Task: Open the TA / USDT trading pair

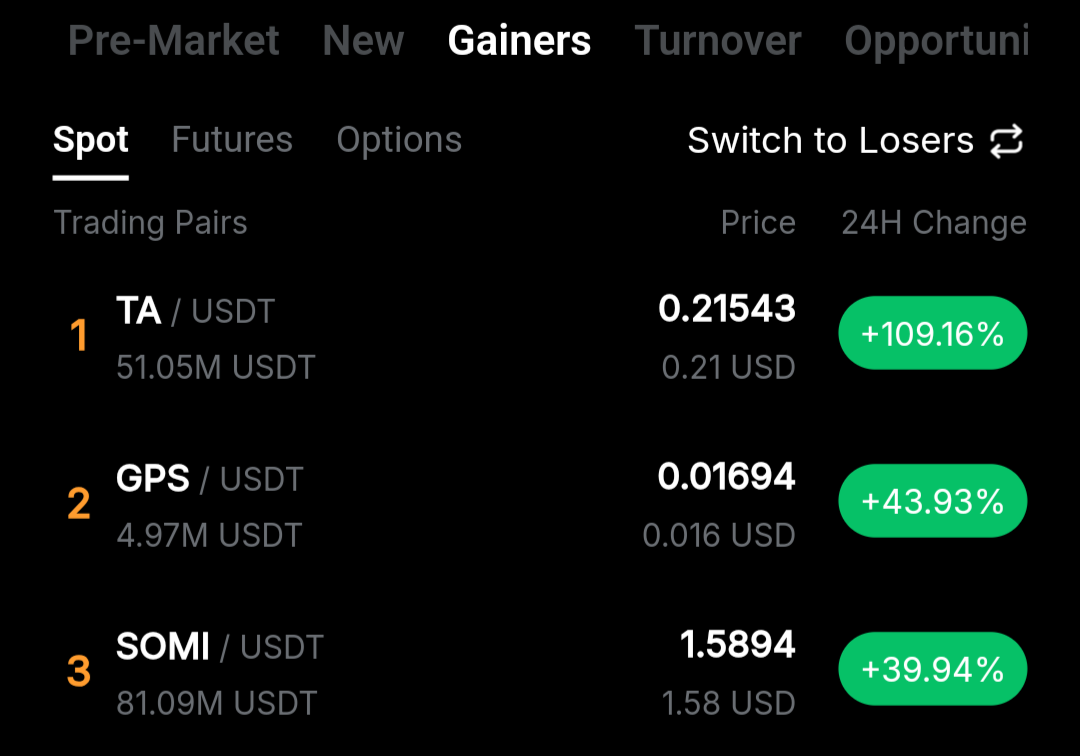Action: tap(195, 312)
